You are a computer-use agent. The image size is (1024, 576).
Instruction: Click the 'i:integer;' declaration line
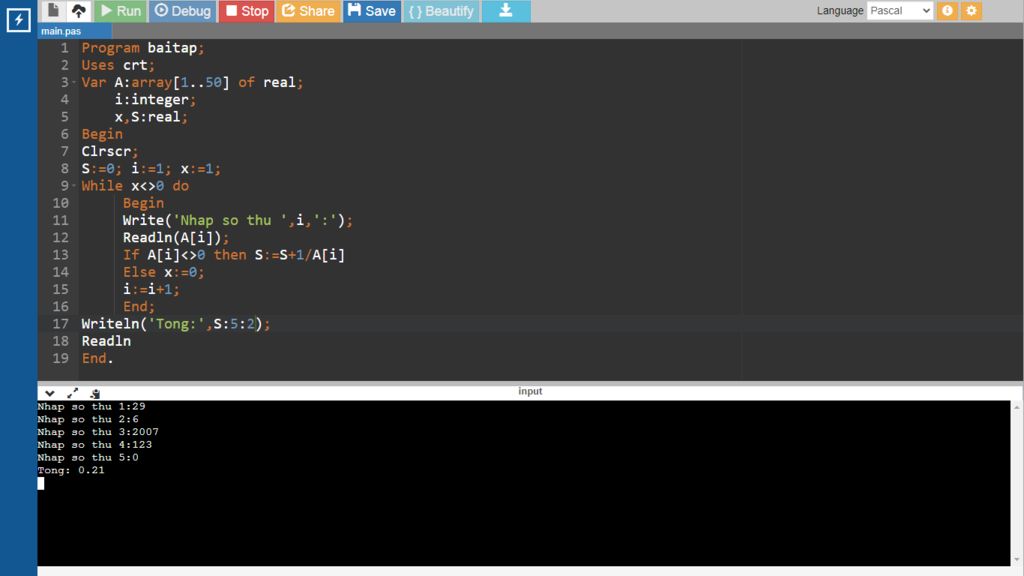tap(155, 100)
